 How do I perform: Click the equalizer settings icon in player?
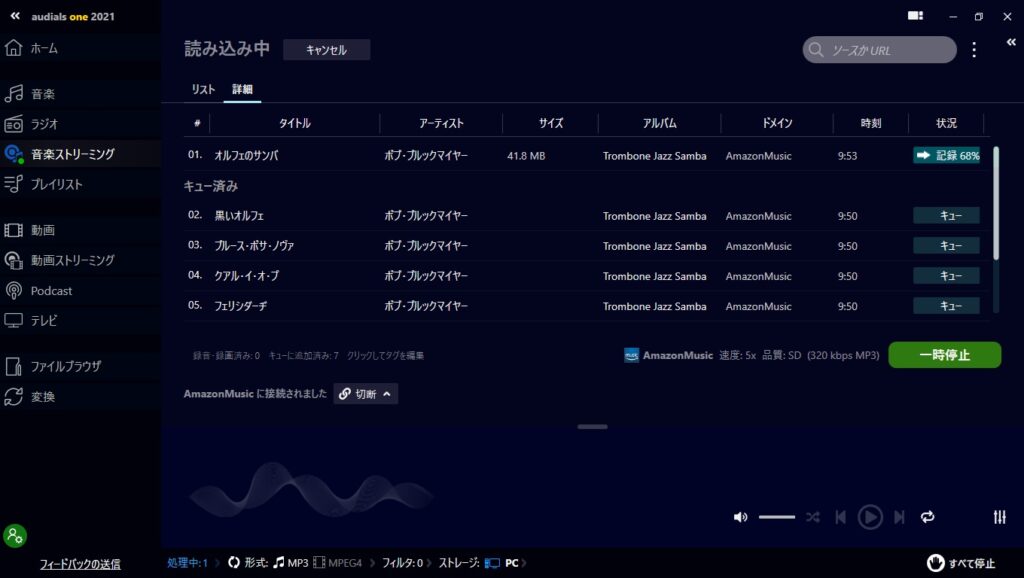[999, 517]
